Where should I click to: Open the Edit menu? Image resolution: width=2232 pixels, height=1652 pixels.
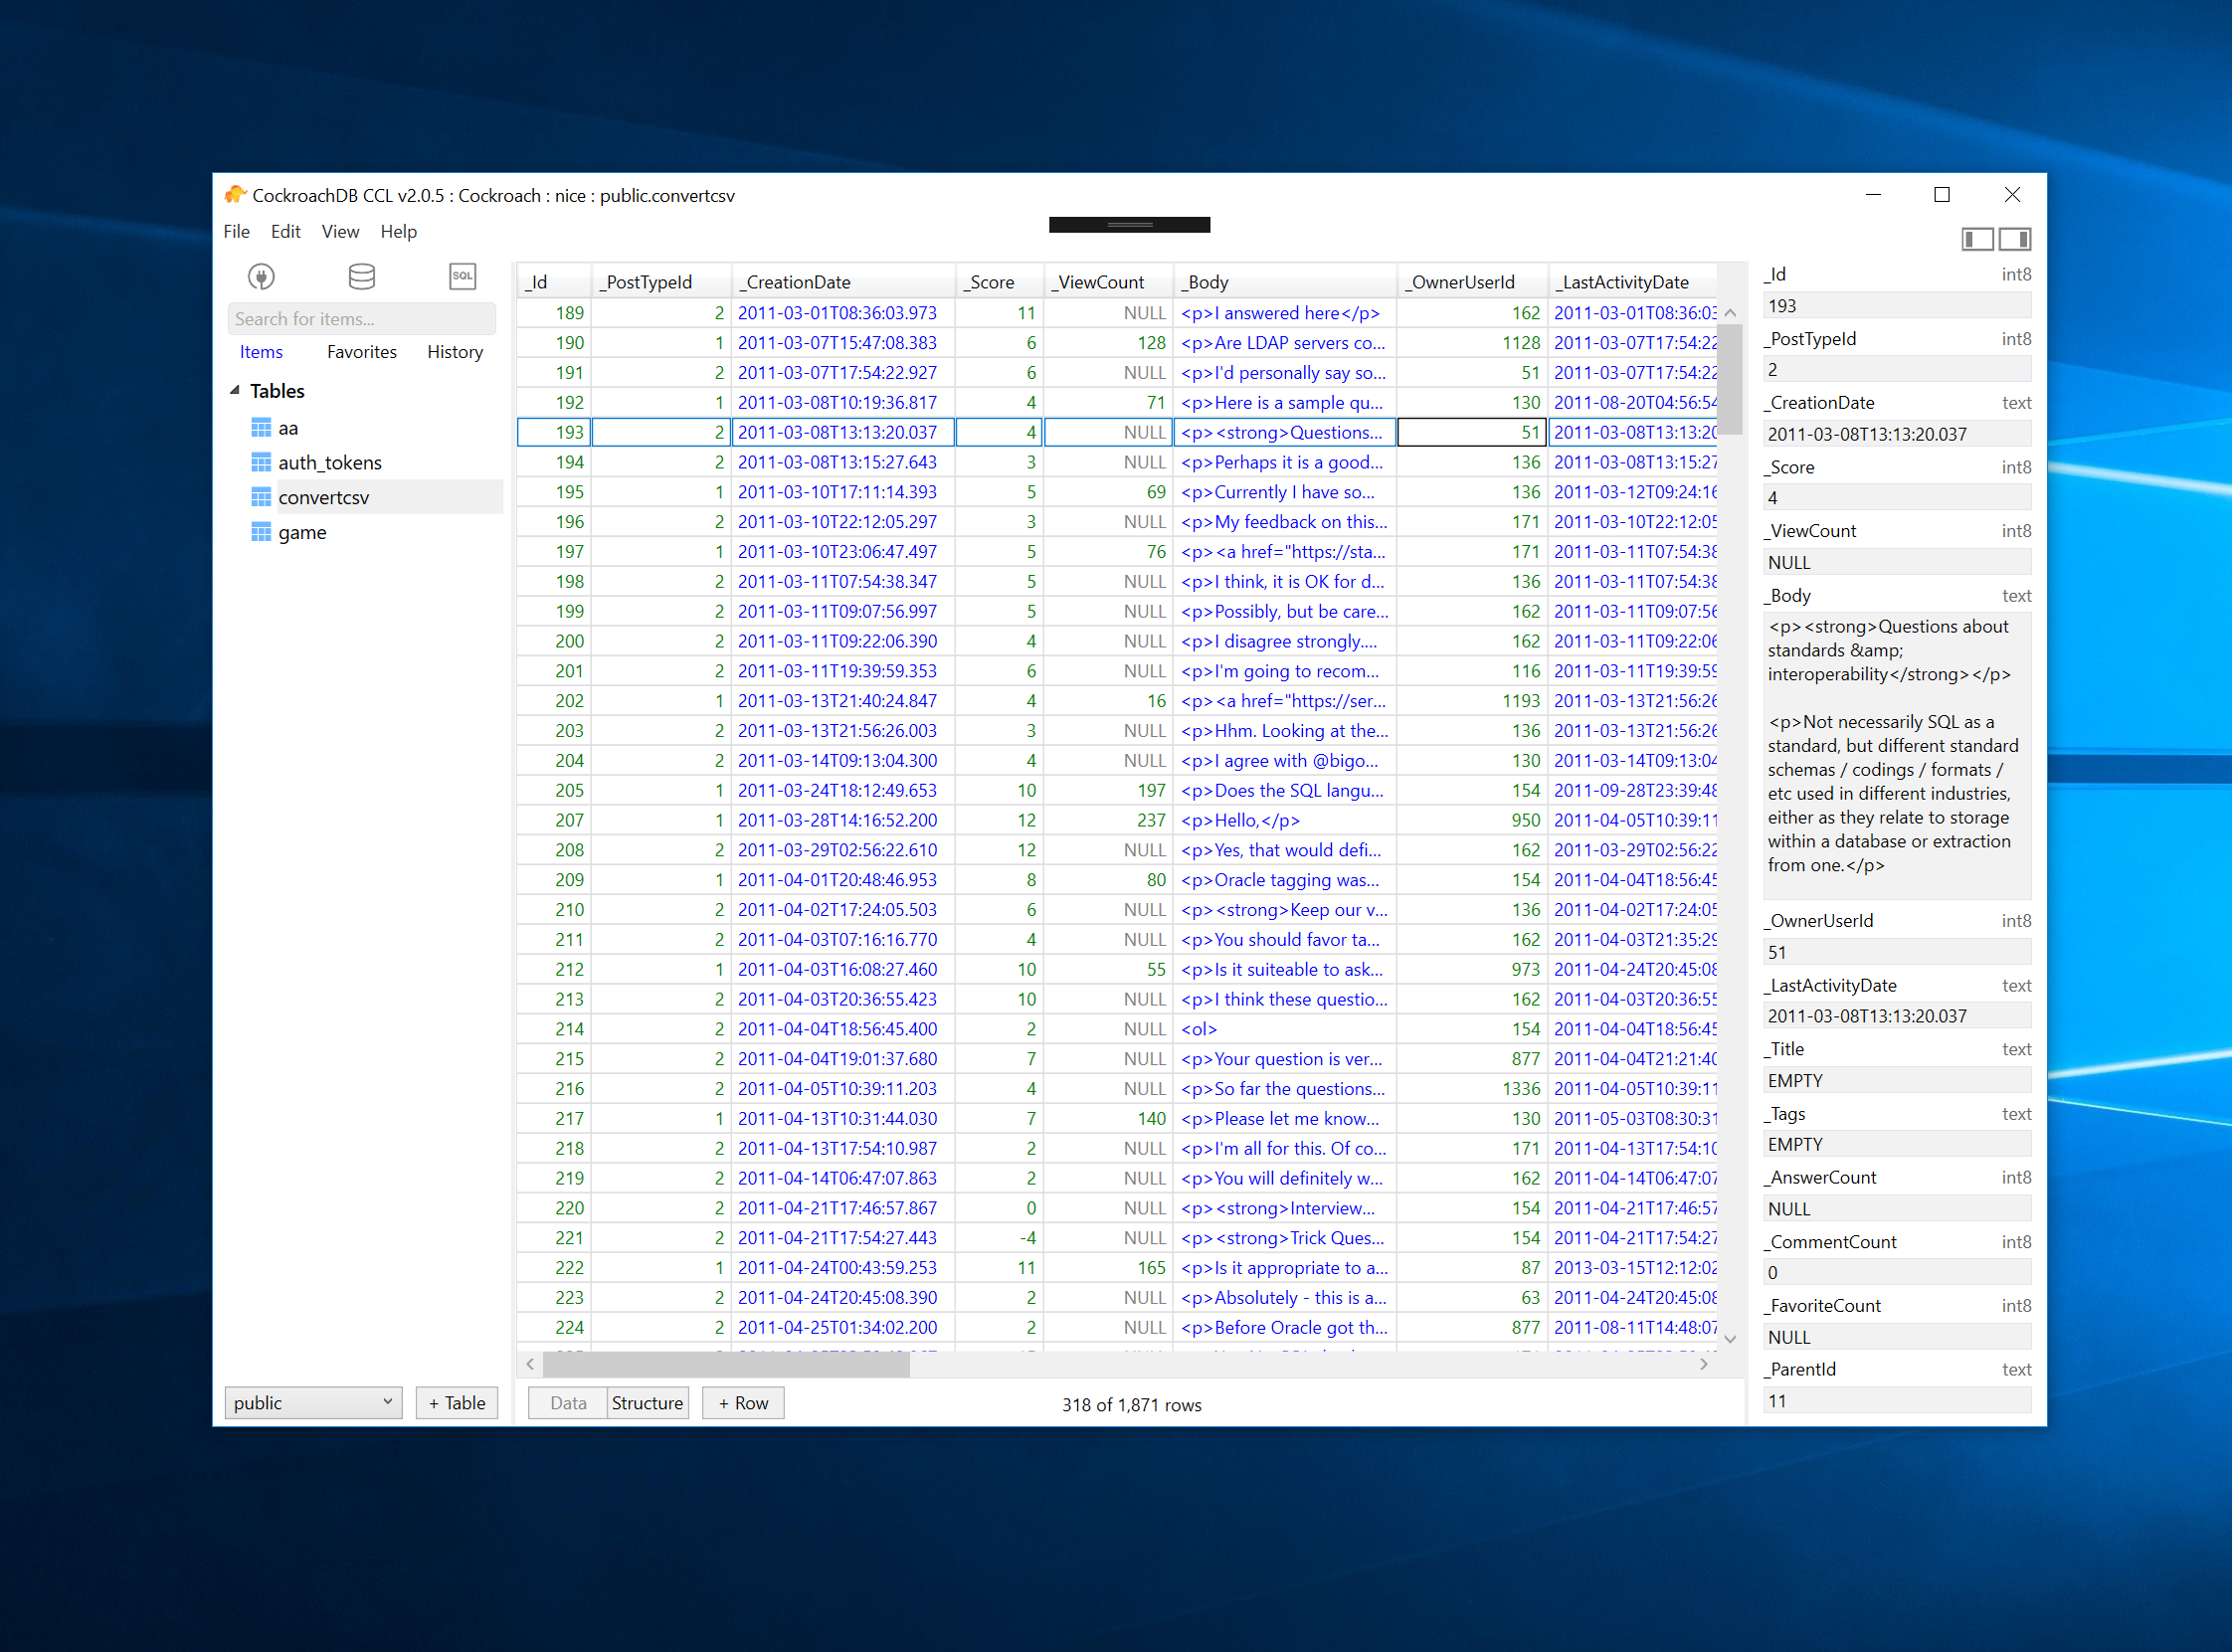tap(285, 231)
